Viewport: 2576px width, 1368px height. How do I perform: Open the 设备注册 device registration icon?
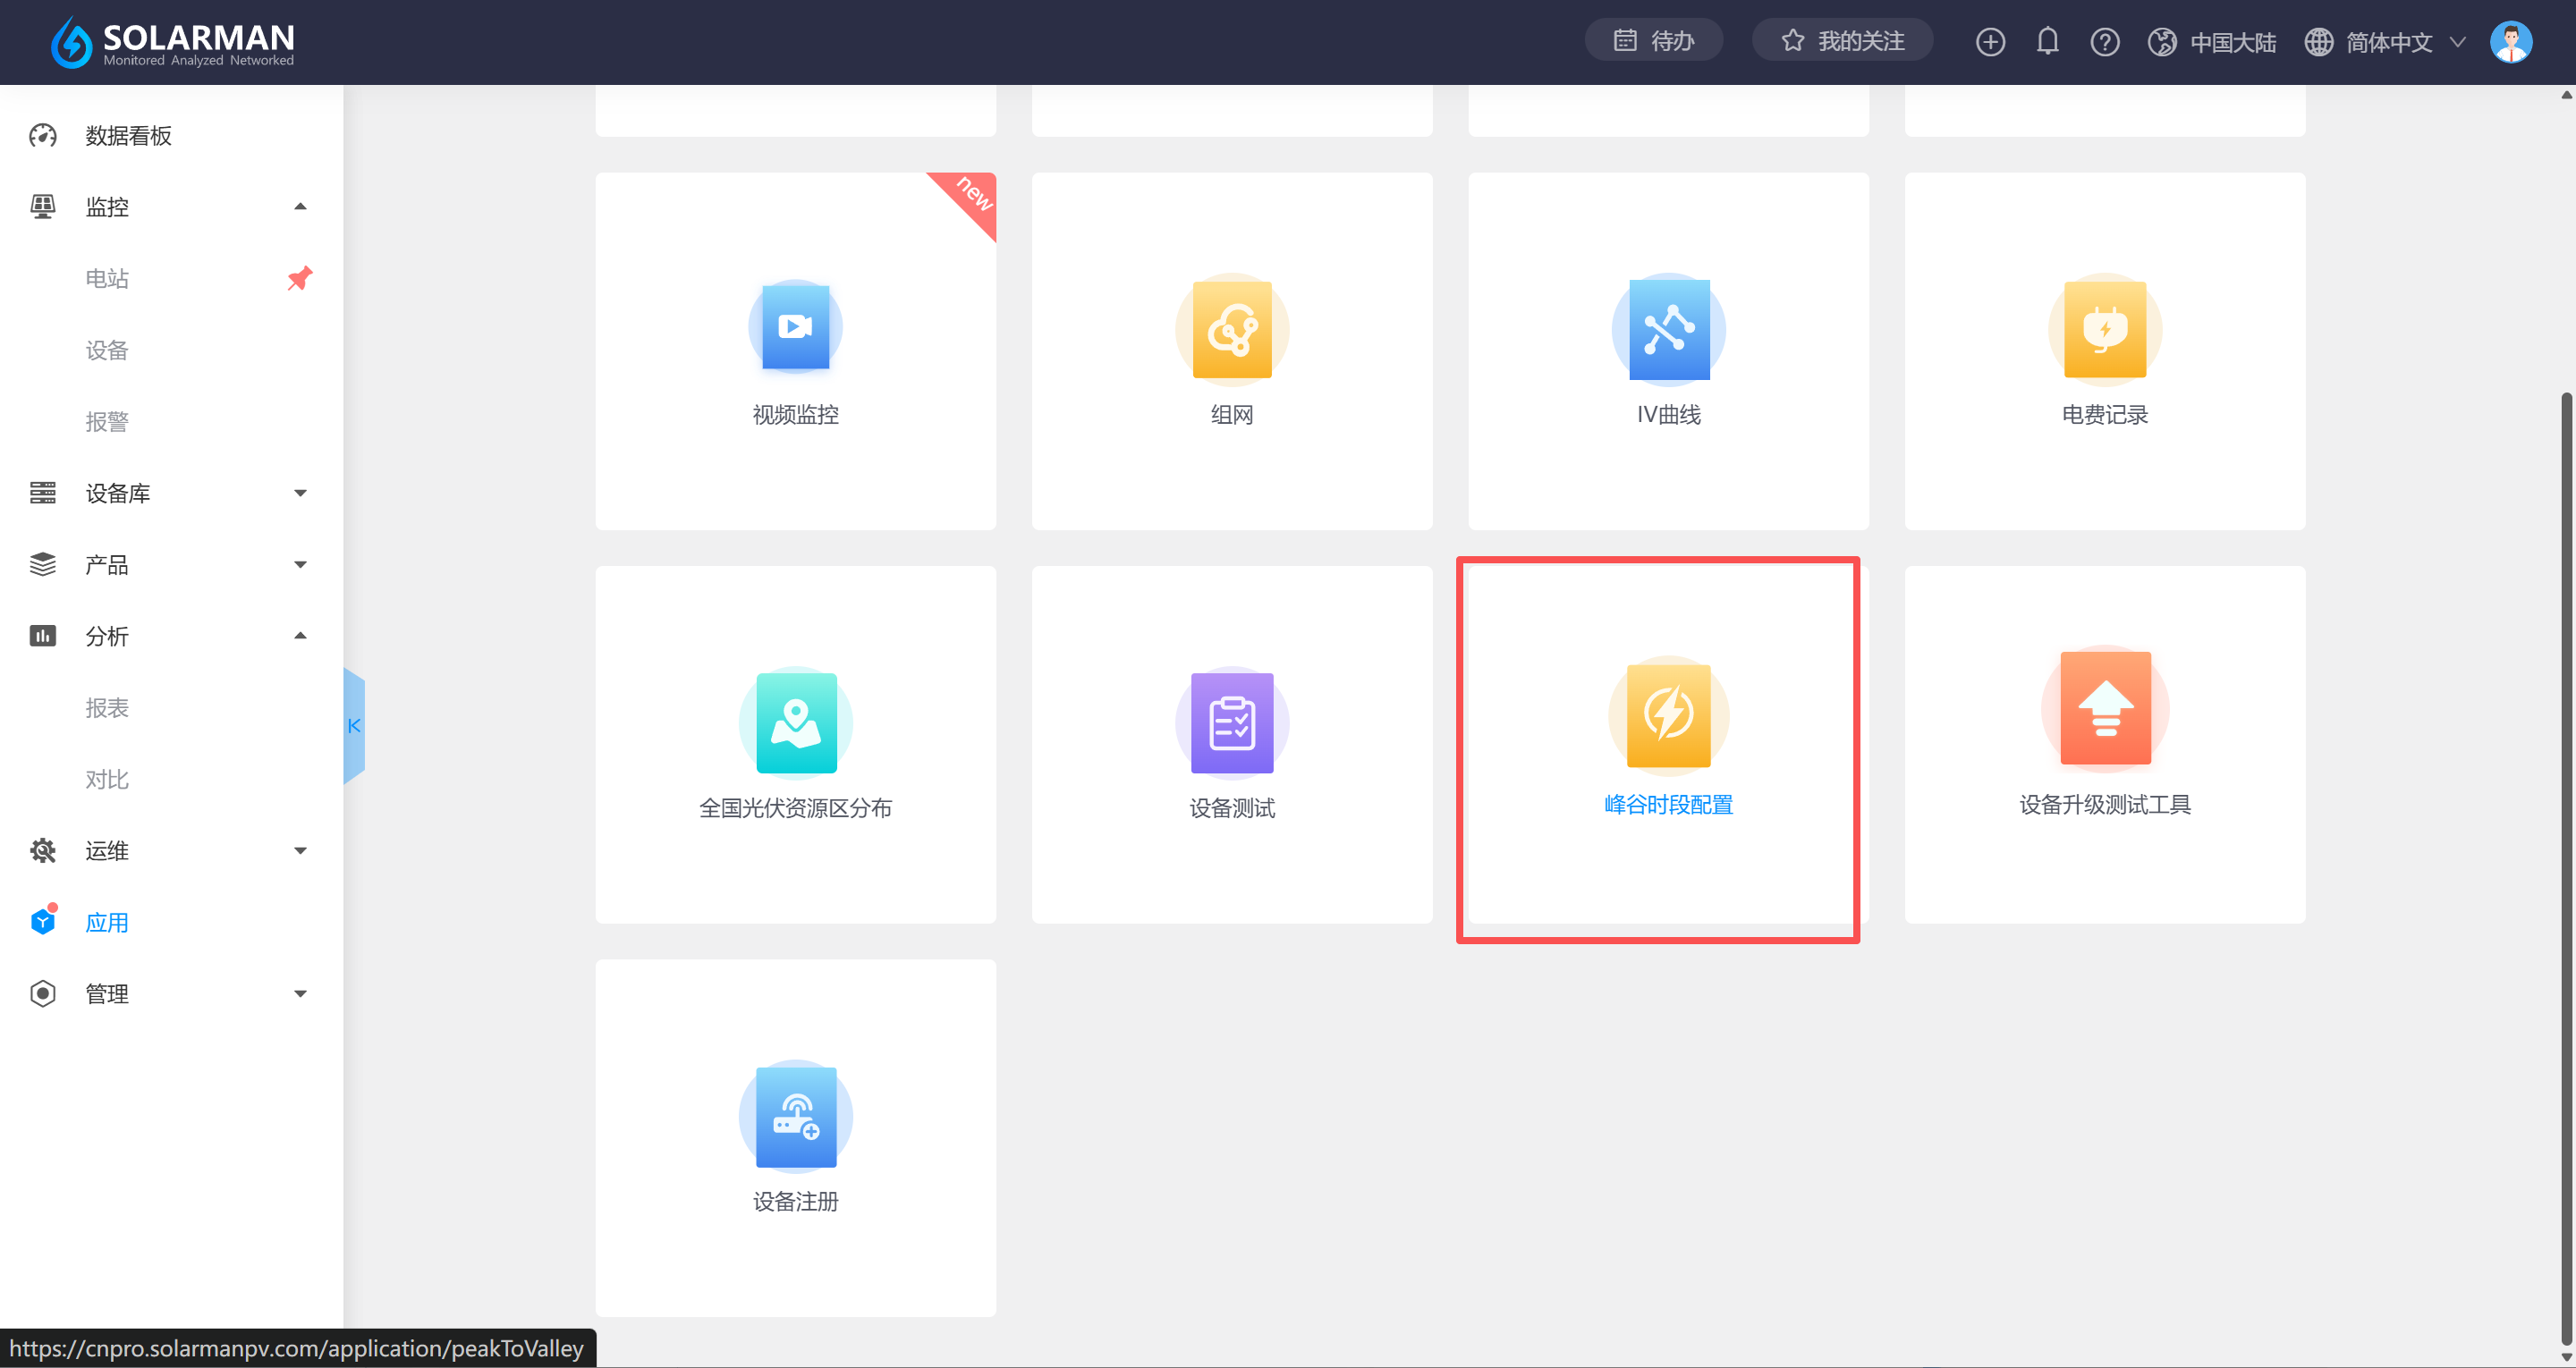[x=795, y=1116]
